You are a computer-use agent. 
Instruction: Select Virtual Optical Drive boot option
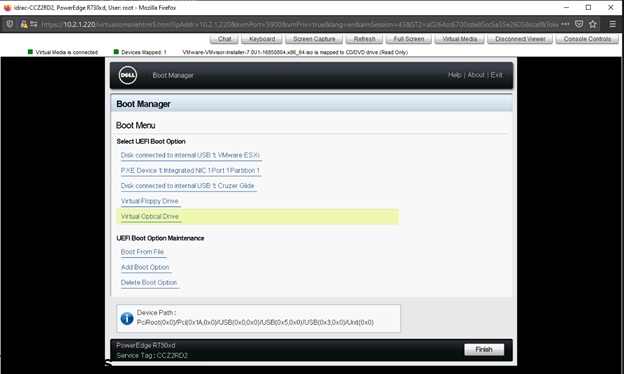pos(150,216)
